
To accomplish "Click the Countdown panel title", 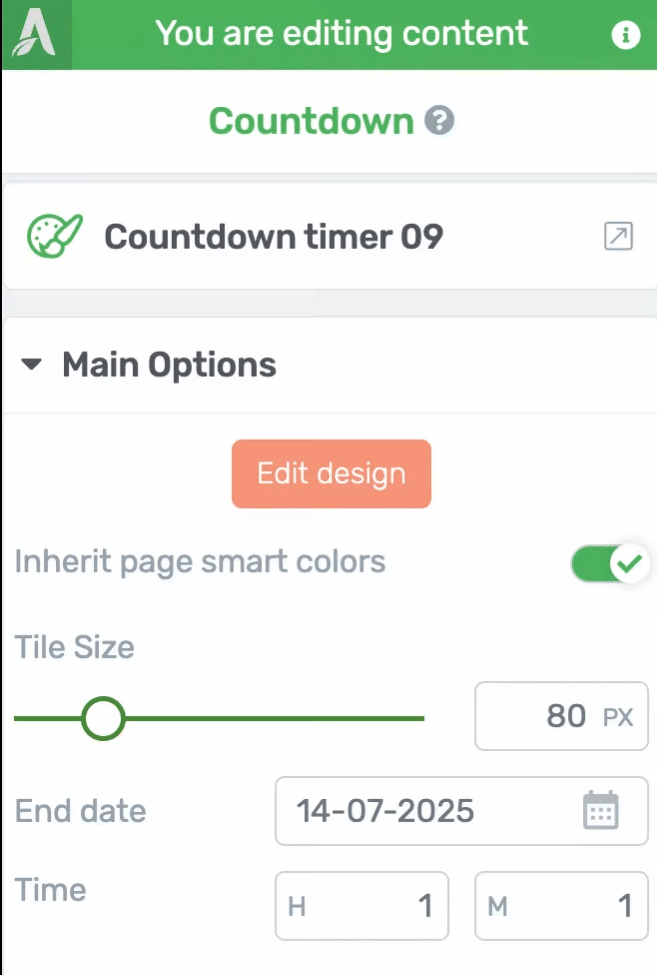I will (311, 121).
